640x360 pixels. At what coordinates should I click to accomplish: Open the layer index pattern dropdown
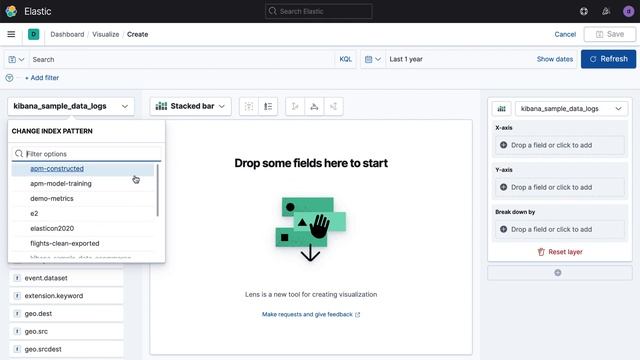[x=571, y=109]
